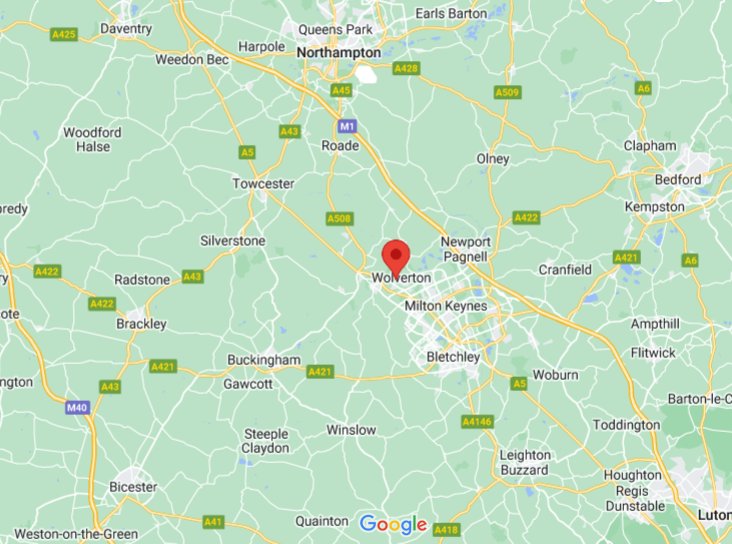Click the M1 motorway shield
Viewport: 732px width, 544px height.
click(347, 126)
